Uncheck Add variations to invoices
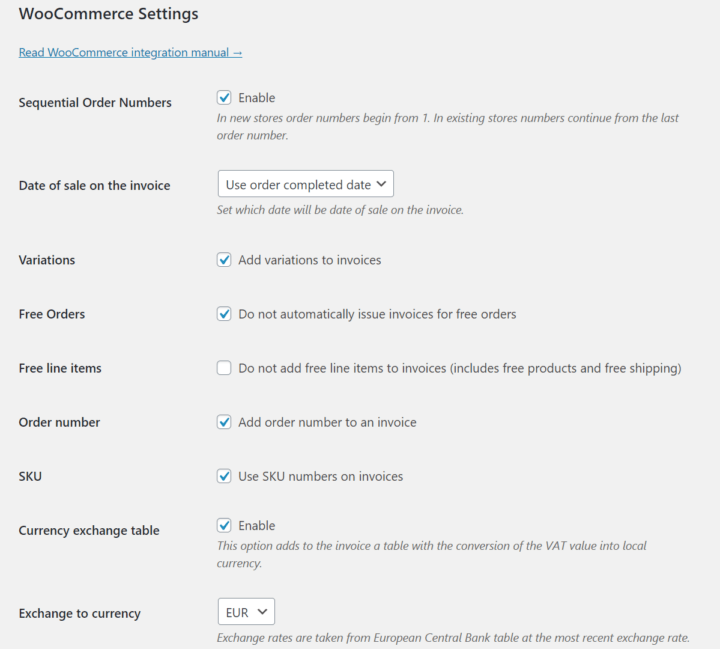Screen dimensions: 720x649 [224, 260]
